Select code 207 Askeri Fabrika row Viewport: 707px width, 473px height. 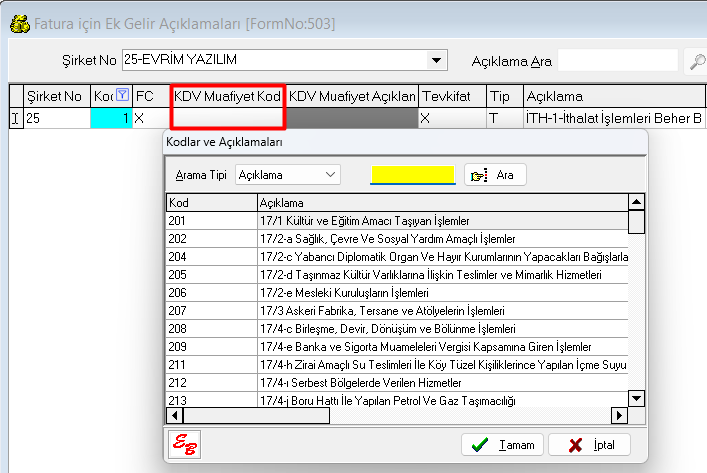pyautogui.click(x=400, y=311)
